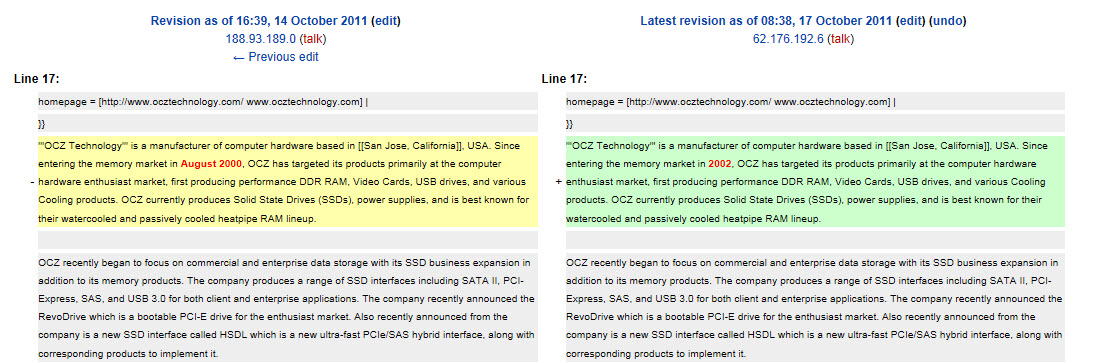Click red highlighted year 2002
The image size is (1101, 363).
tap(720, 164)
